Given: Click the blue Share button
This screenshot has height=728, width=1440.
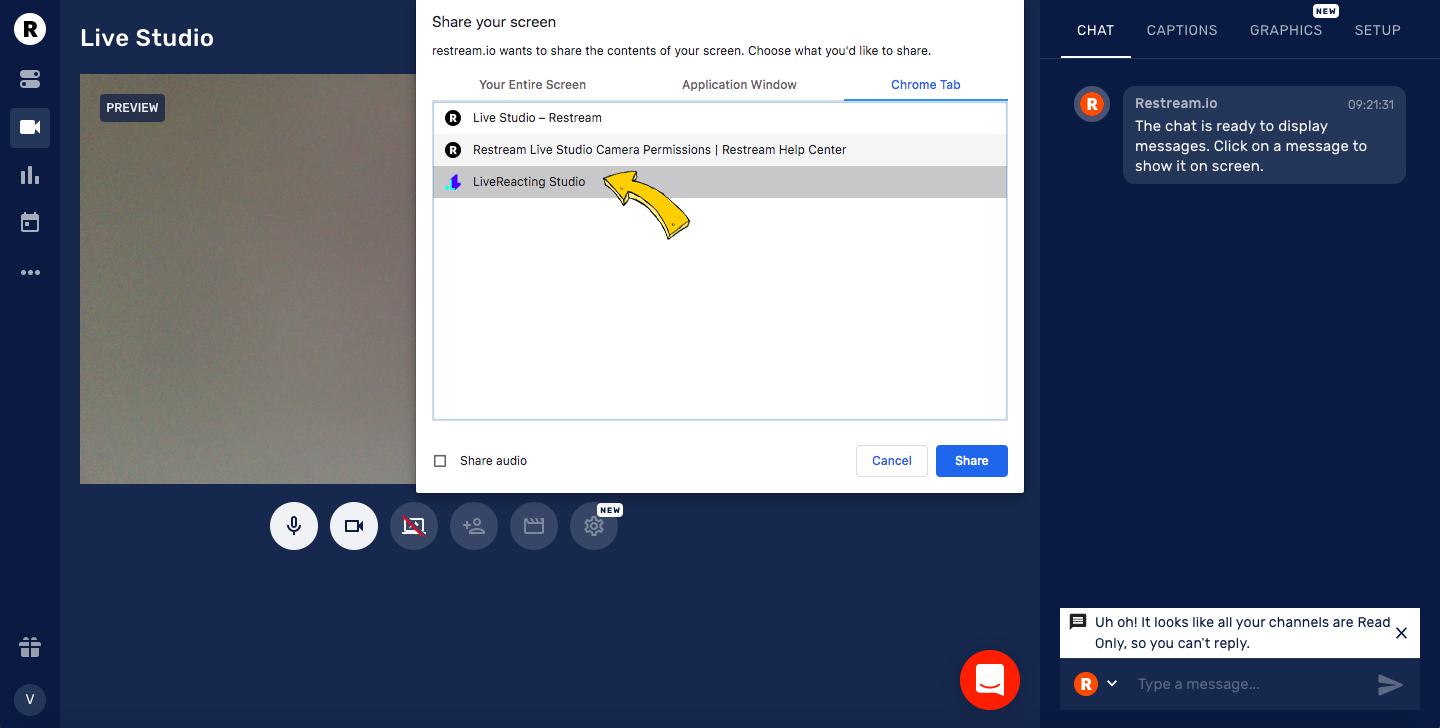Looking at the screenshot, I should [x=972, y=461].
